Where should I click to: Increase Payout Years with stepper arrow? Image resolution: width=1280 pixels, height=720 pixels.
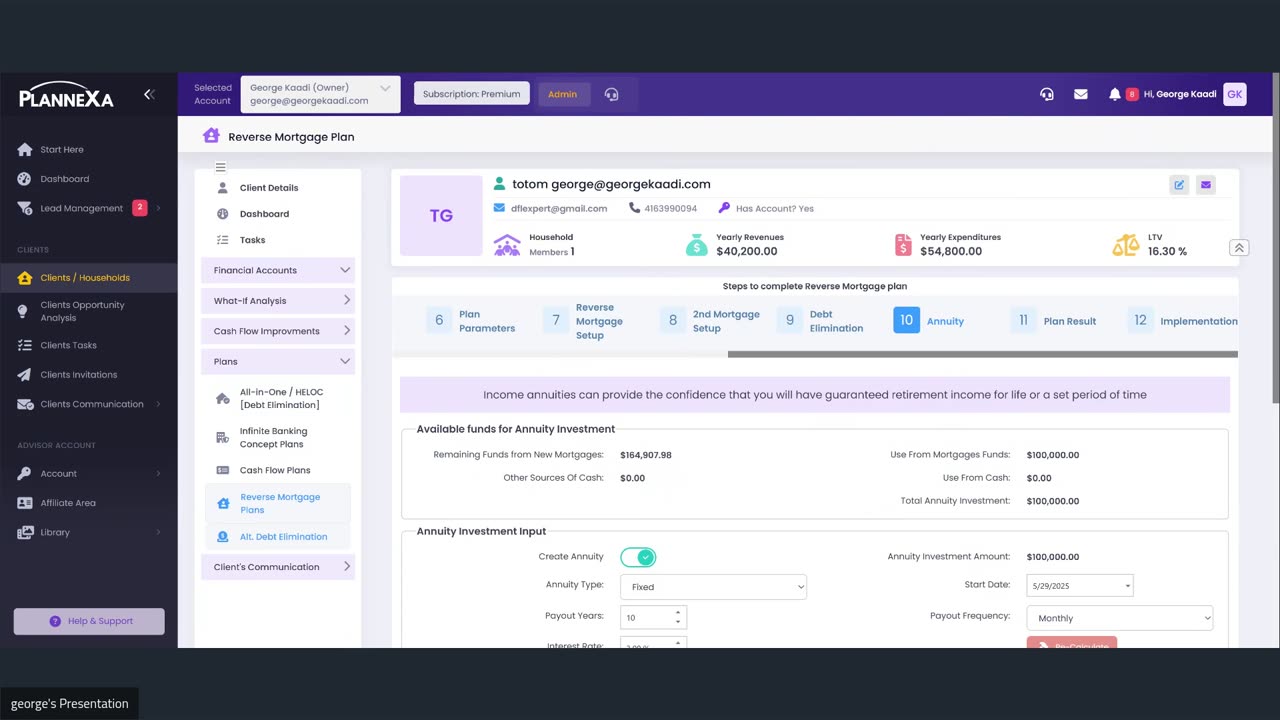point(678,612)
